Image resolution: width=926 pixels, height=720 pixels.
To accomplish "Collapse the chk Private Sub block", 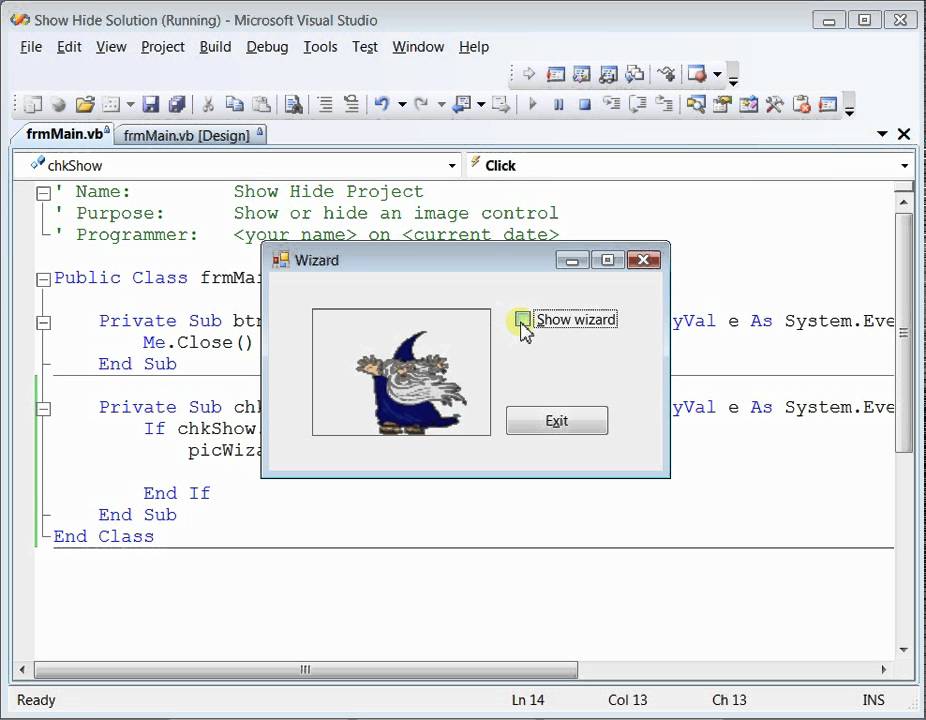I will [43, 409].
